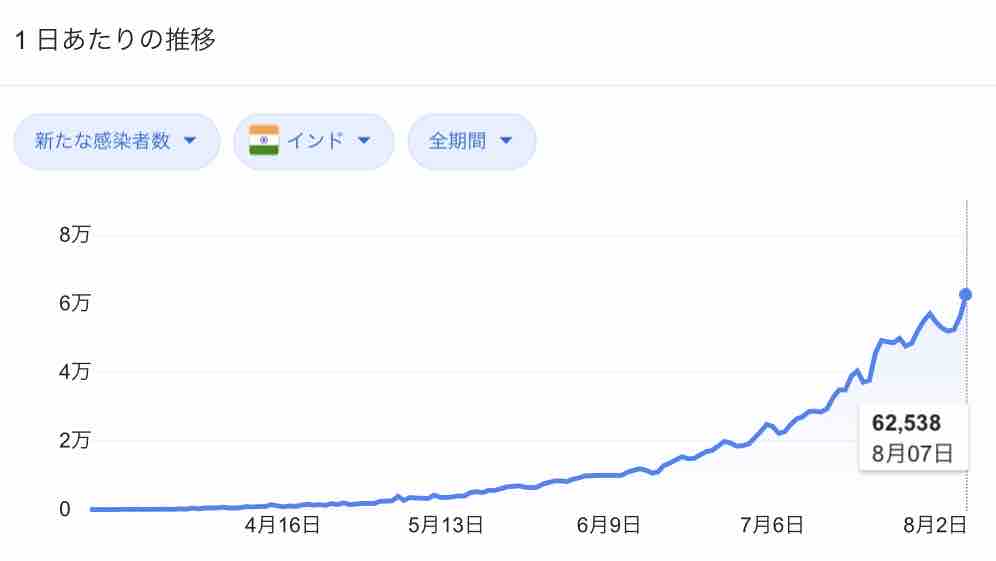
Task: Click the 62,538 tooltip box
Action: tap(913, 438)
